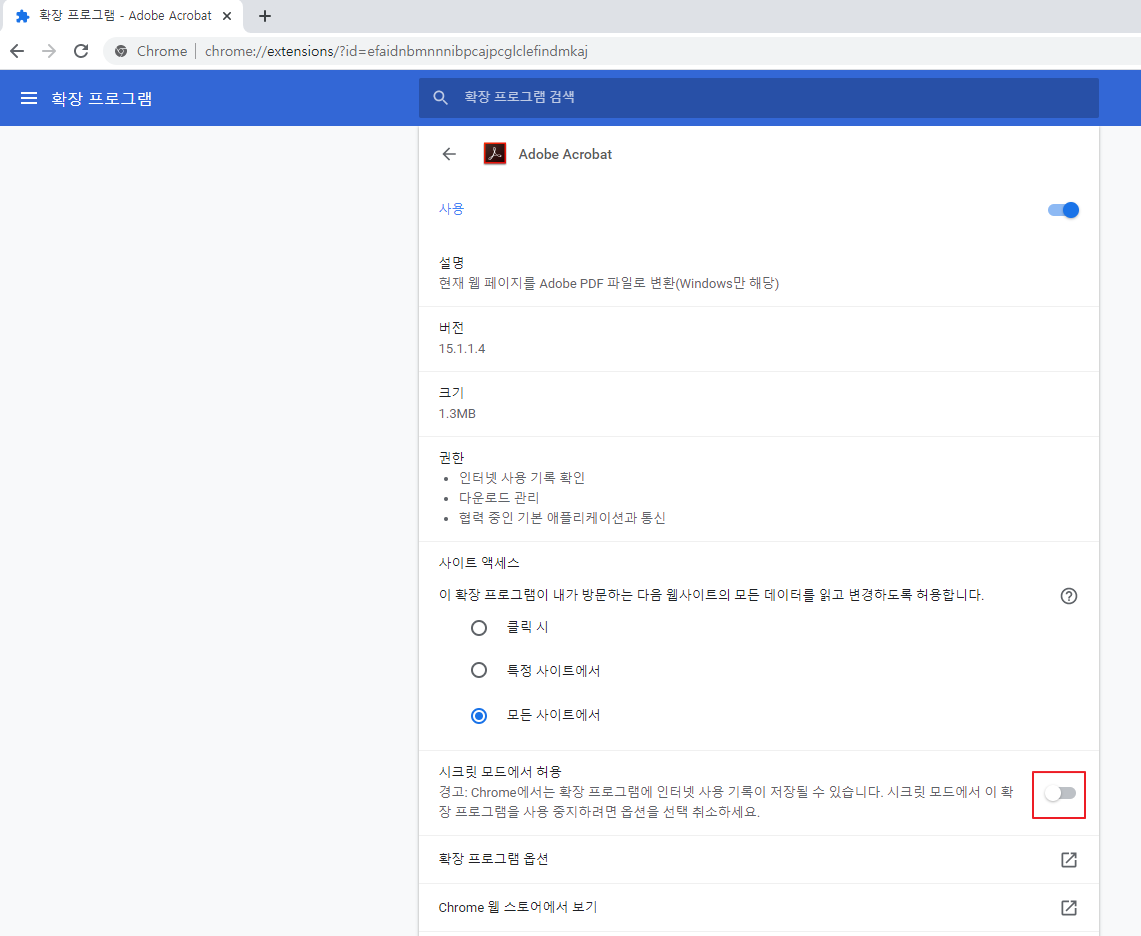Click the puzzle favicon on the tab
Viewport: 1141px width, 936px height.
pyautogui.click(x=23, y=16)
